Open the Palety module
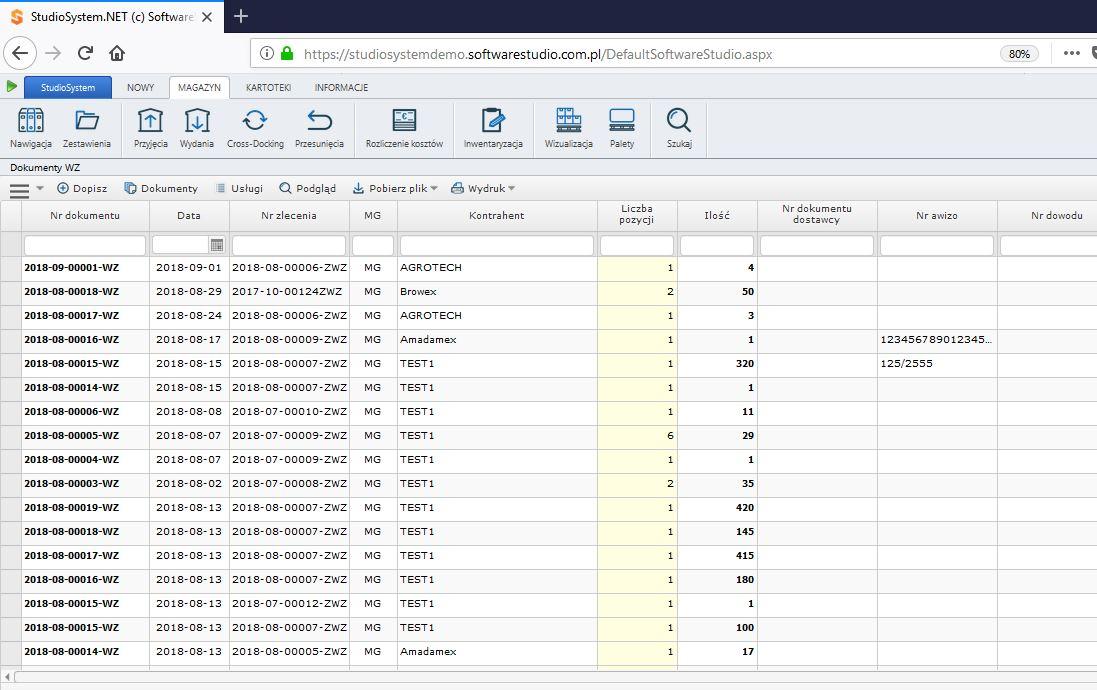Image resolution: width=1097 pixels, height=690 pixels. coord(622,128)
